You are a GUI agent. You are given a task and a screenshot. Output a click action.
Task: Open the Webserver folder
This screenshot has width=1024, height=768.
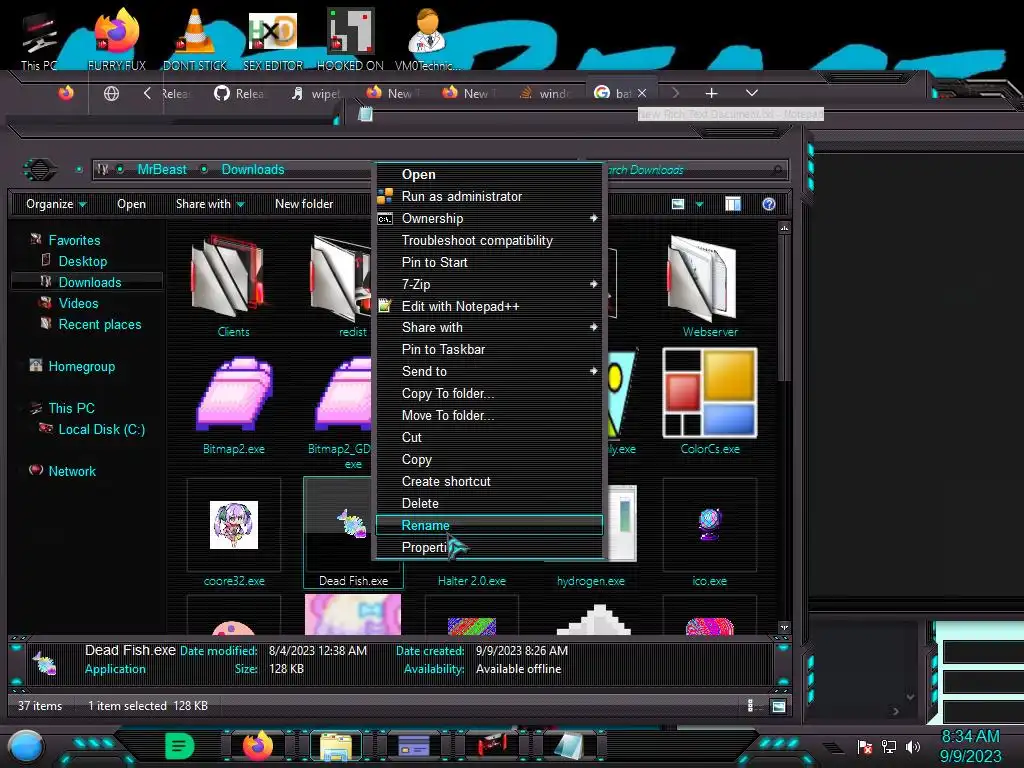click(x=705, y=278)
